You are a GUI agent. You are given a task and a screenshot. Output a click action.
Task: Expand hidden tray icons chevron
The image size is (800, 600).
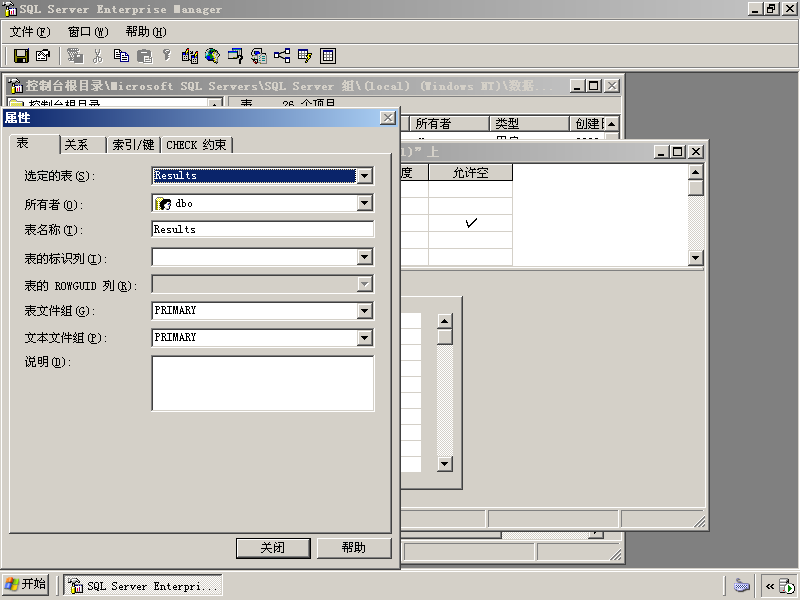769,586
